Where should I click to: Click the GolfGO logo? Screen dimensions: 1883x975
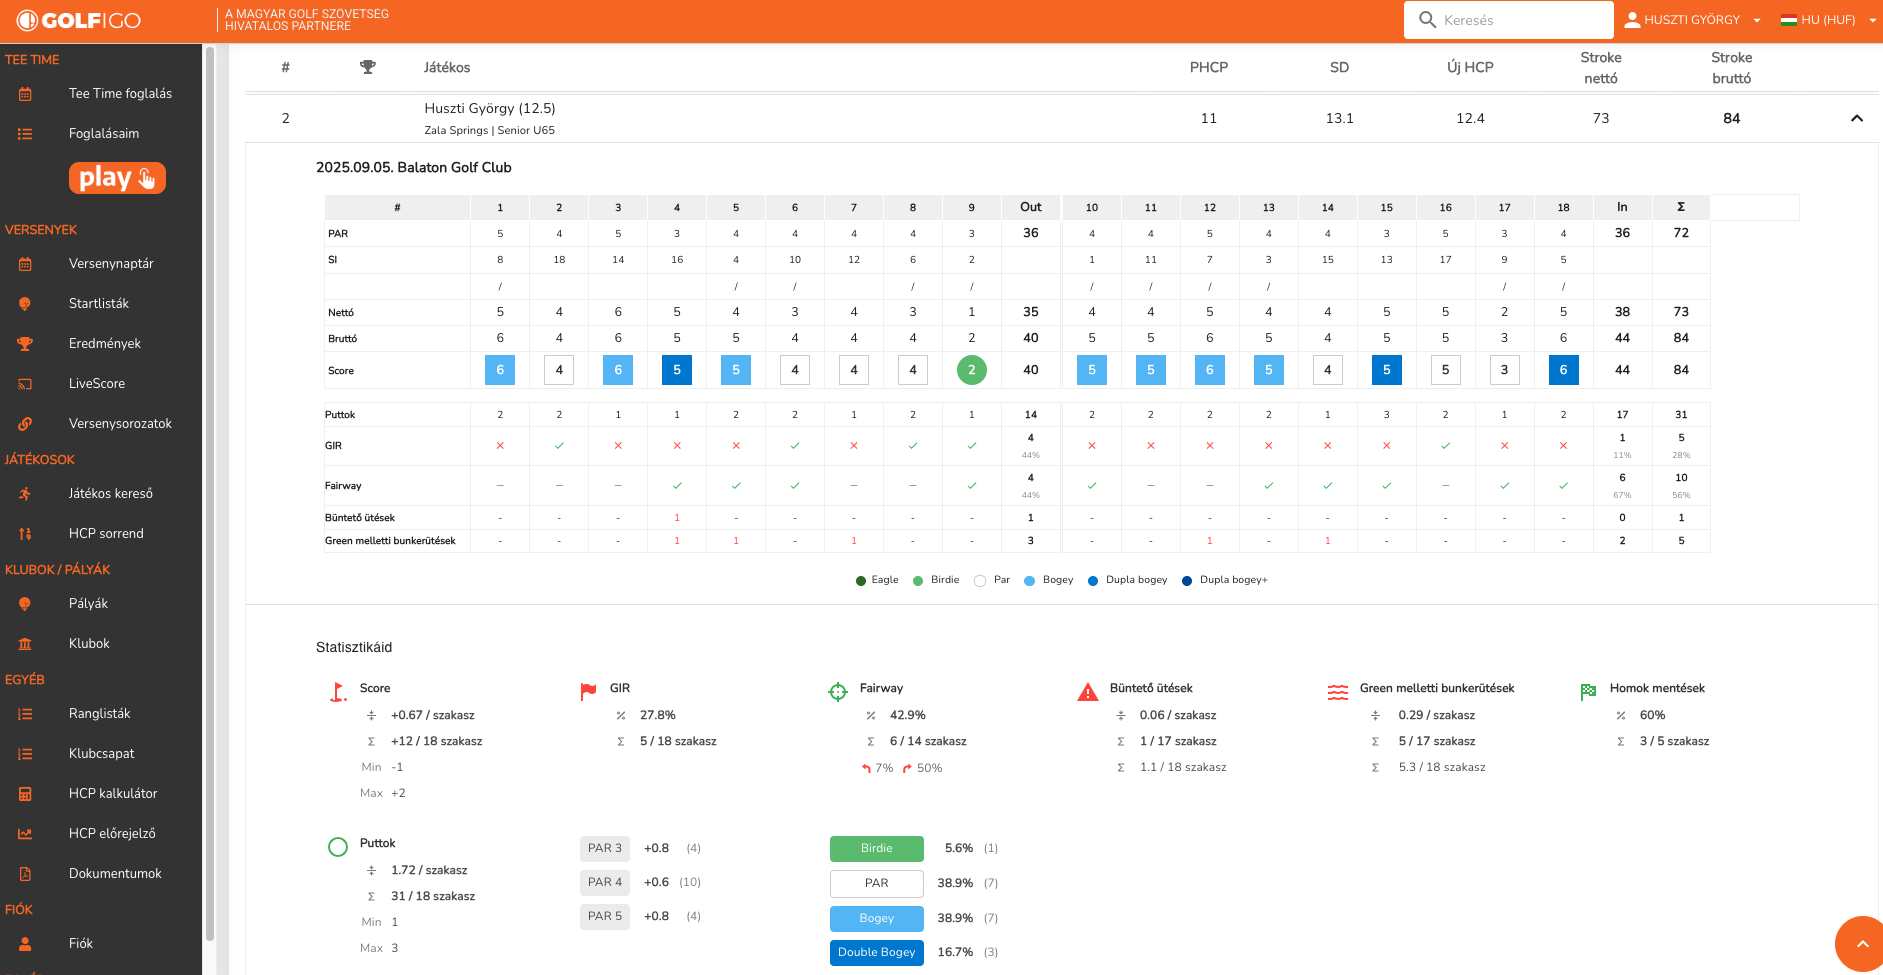tap(79, 20)
